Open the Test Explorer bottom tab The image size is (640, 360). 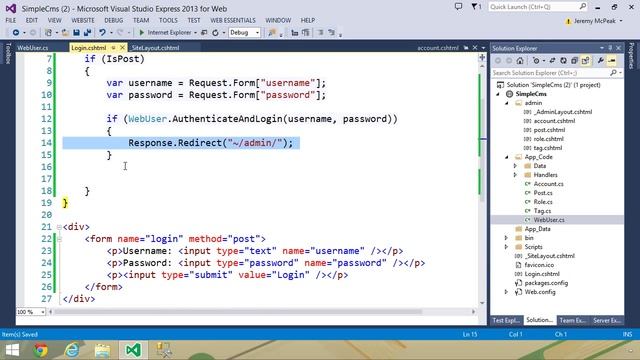pyautogui.click(x=506, y=320)
